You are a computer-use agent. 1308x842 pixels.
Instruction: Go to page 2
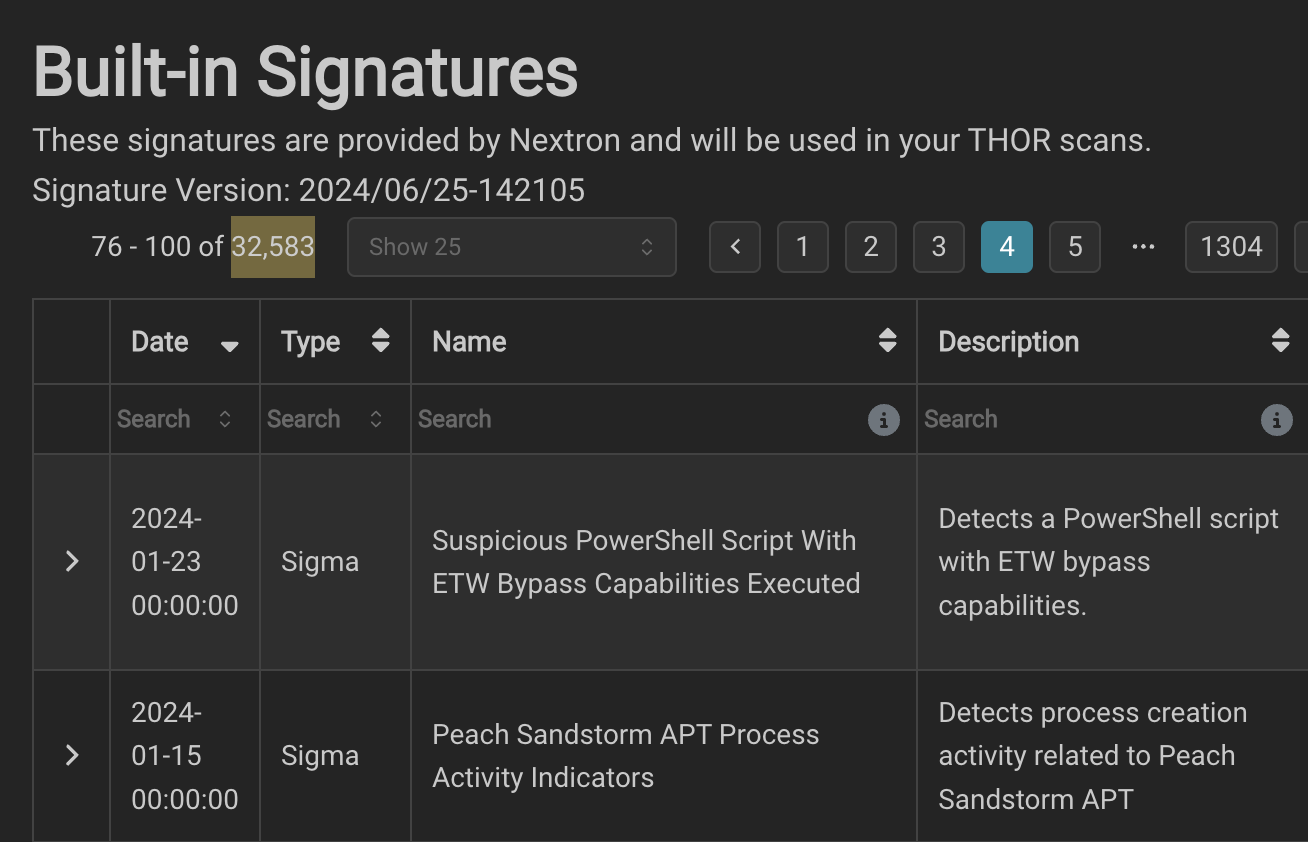click(x=870, y=247)
